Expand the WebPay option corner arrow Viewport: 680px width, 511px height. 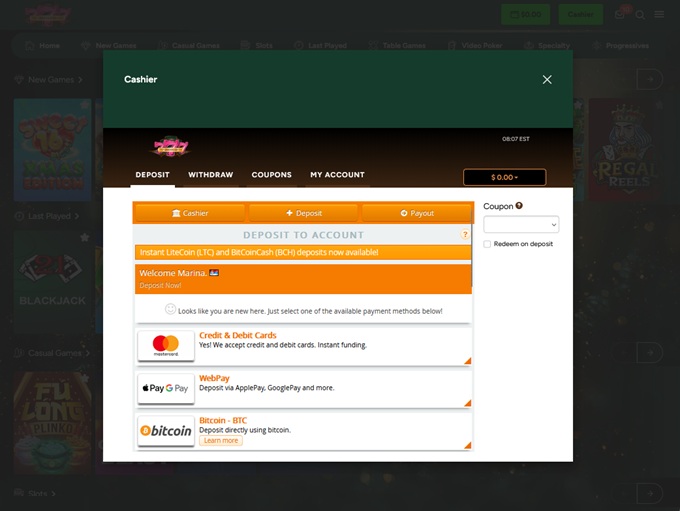tap(467, 403)
